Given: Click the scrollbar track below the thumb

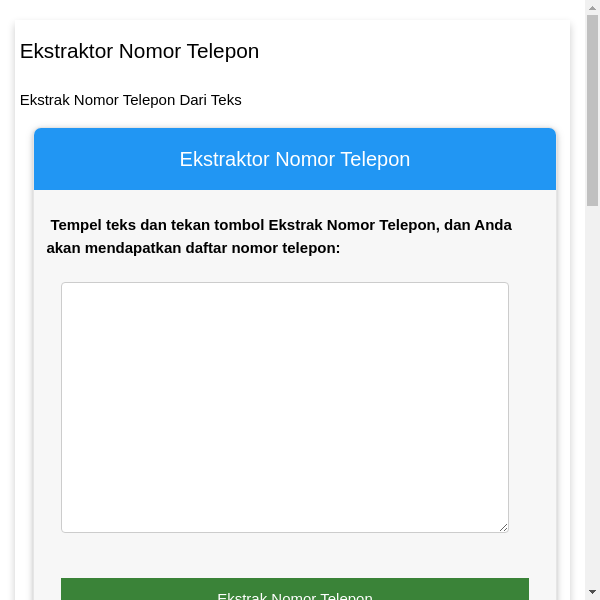Looking at the screenshot, I should (x=592, y=400).
